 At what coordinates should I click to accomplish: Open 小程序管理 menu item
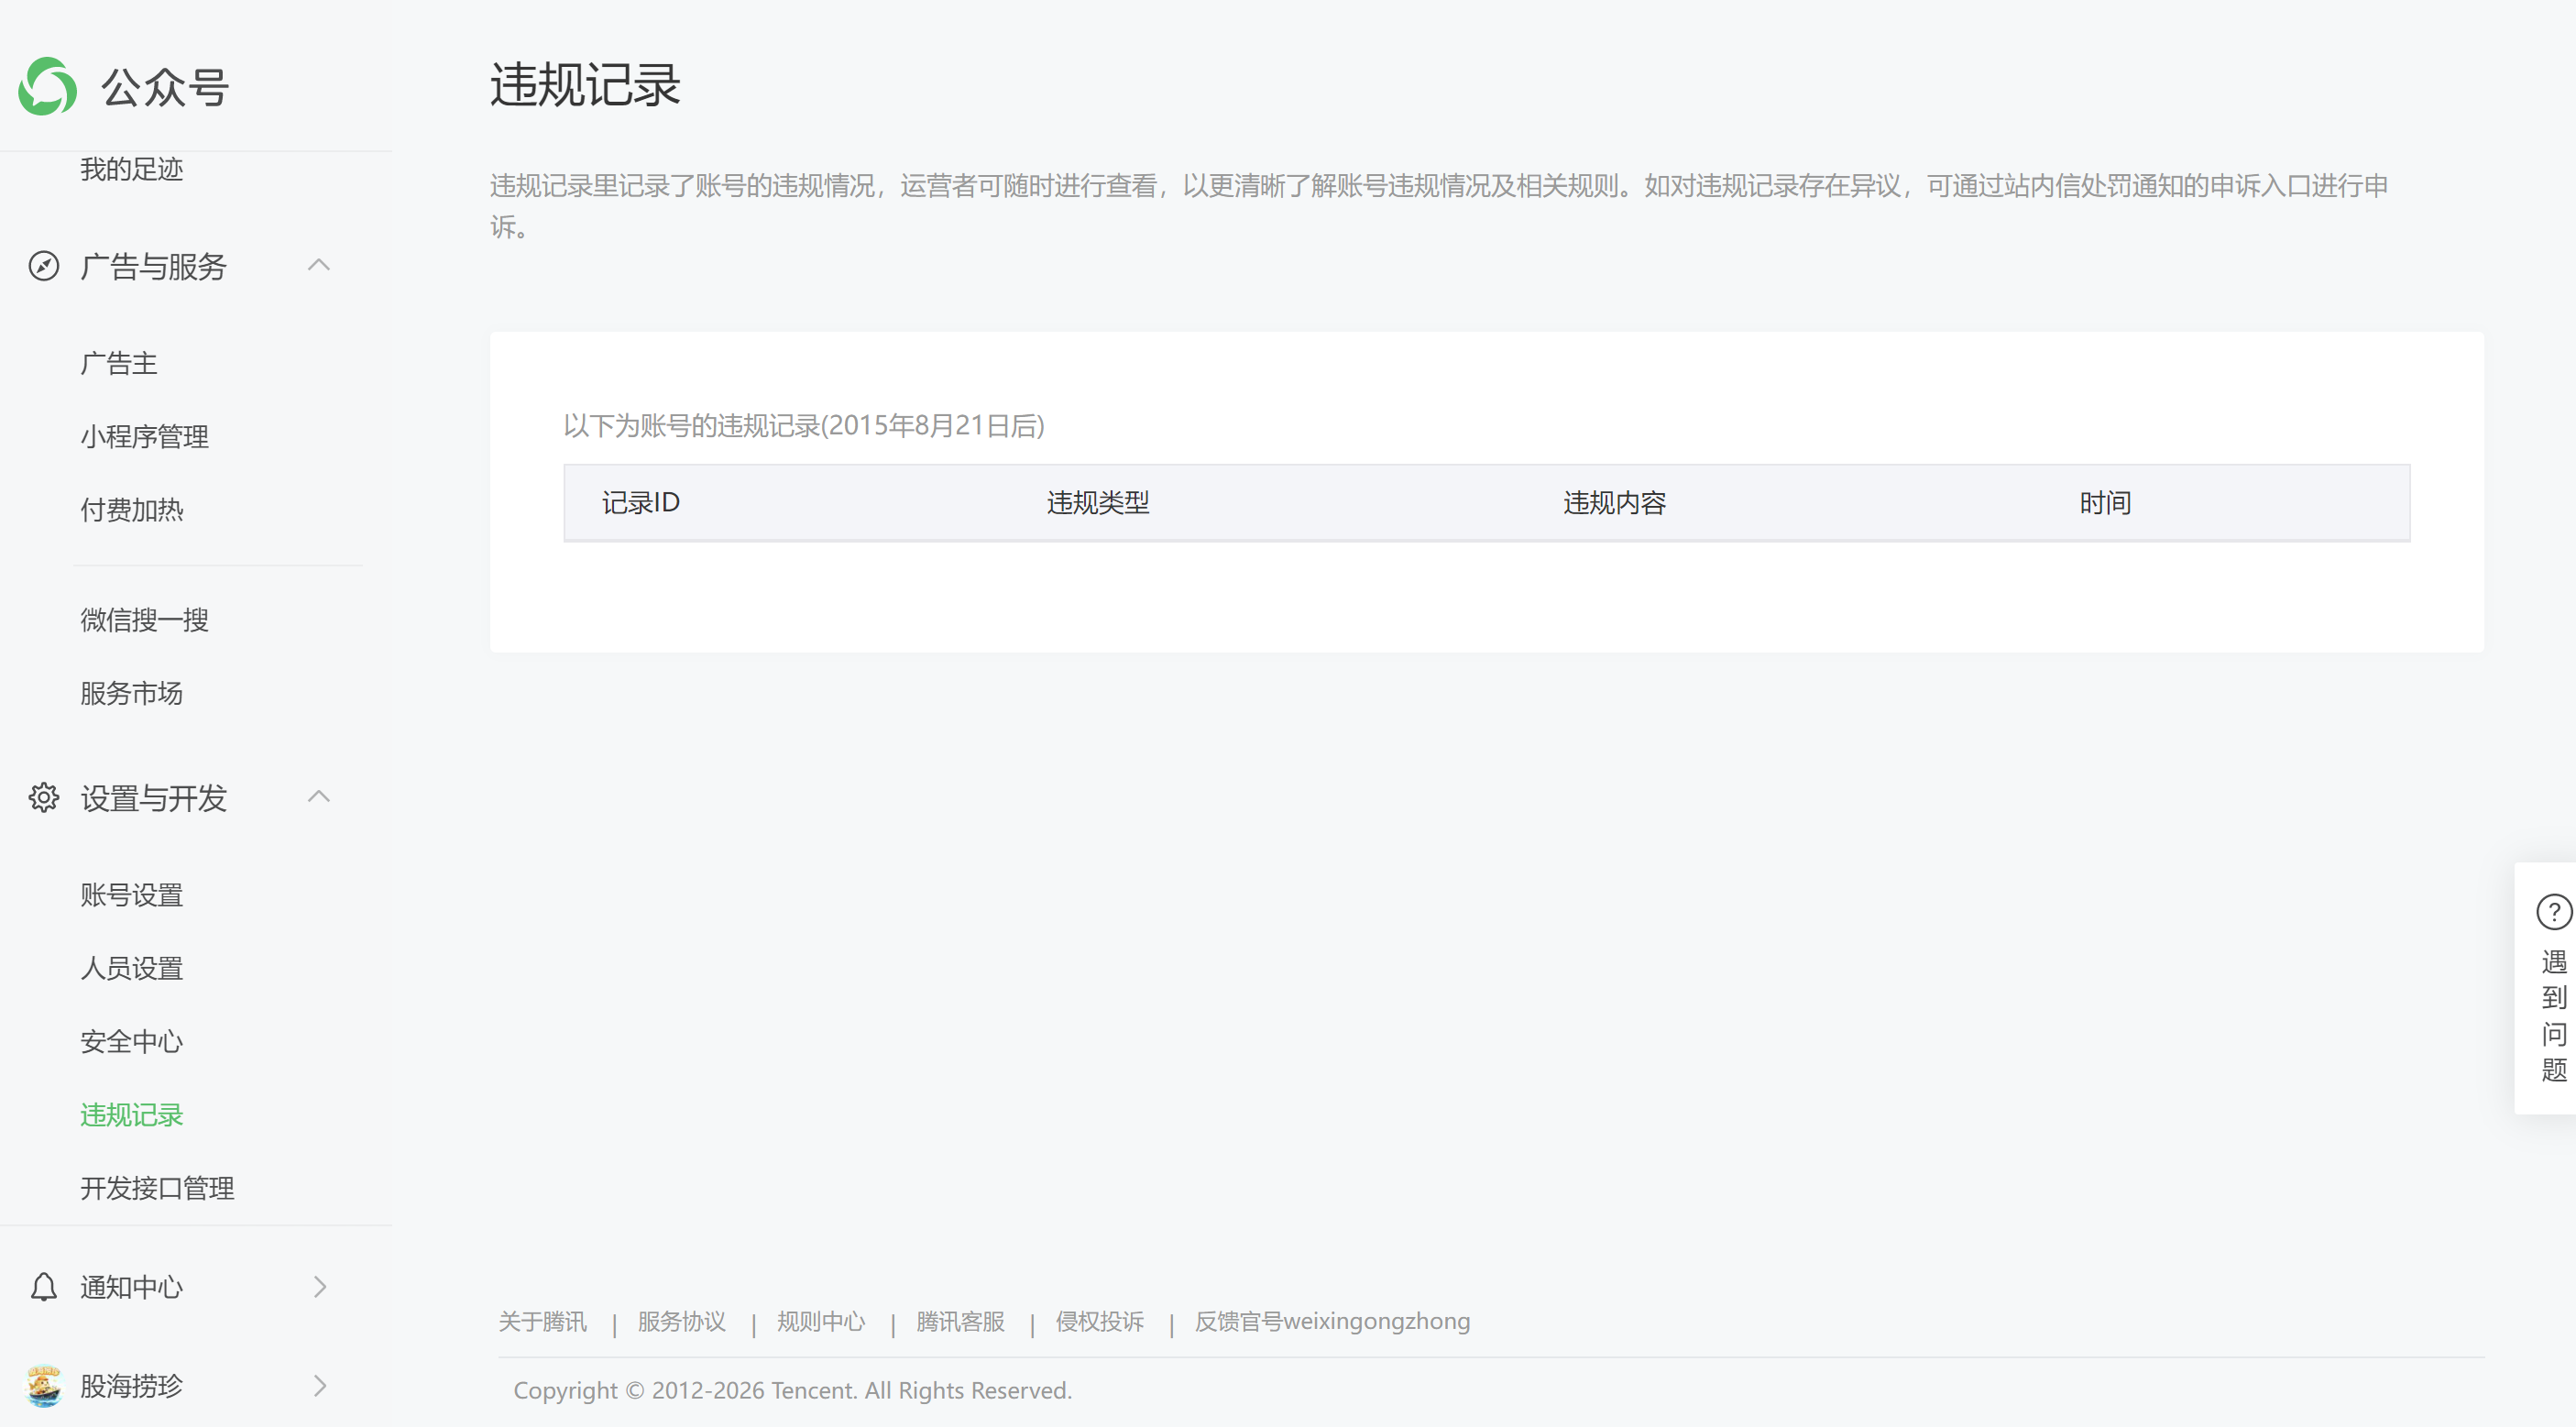(x=144, y=437)
